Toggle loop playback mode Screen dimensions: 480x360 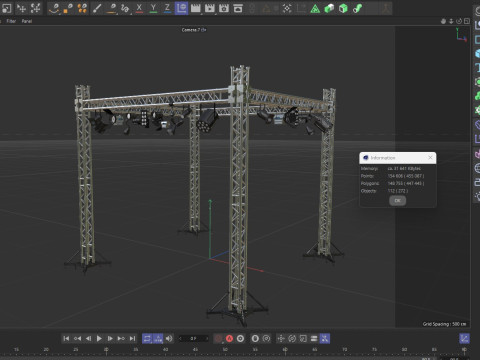pos(147,339)
